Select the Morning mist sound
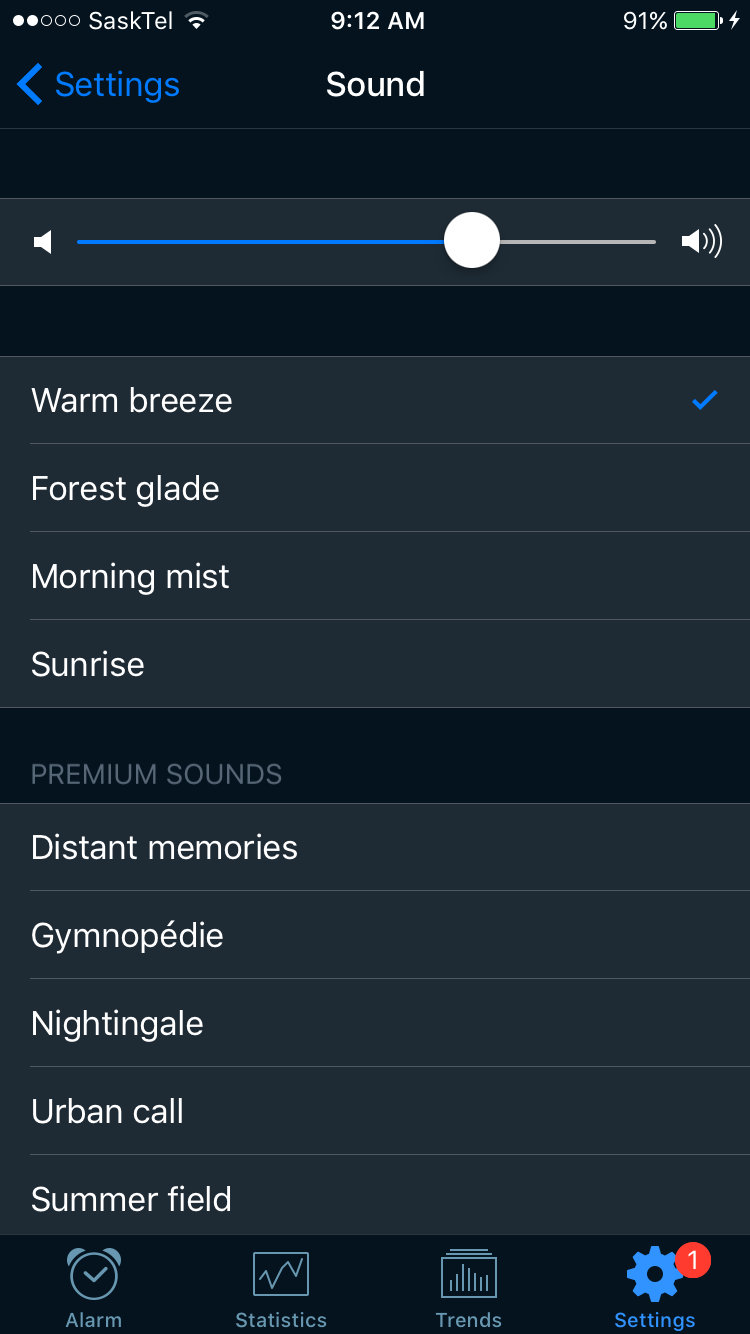 (375, 576)
